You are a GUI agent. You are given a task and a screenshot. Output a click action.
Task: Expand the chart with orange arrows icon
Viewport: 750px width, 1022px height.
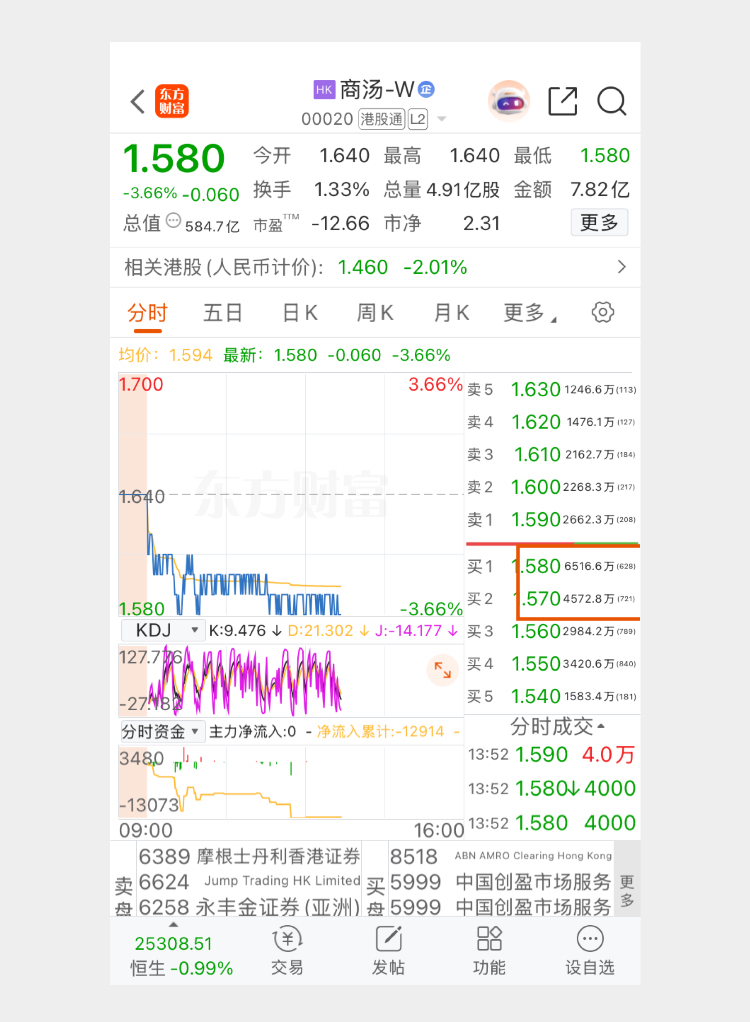coord(442,669)
